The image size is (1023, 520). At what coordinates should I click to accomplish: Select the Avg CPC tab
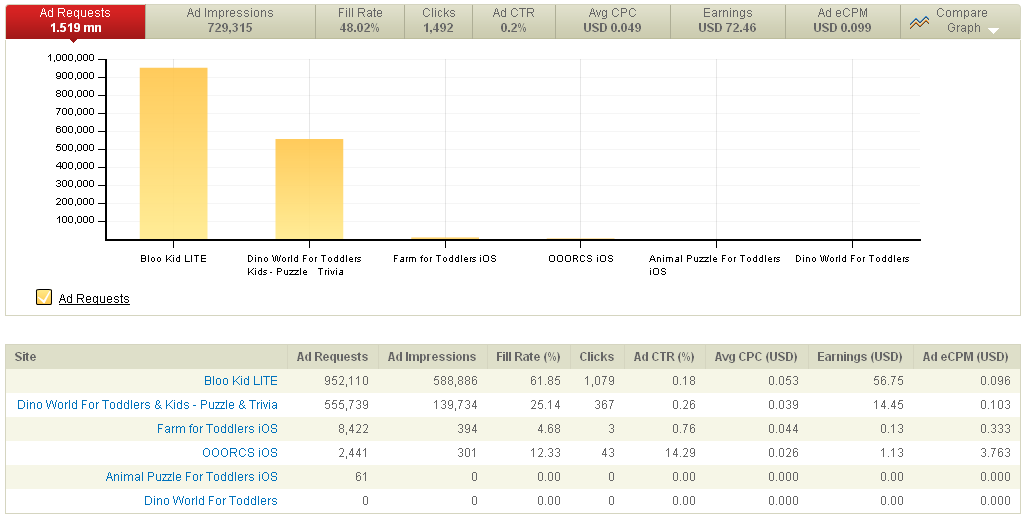tap(612, 20)
